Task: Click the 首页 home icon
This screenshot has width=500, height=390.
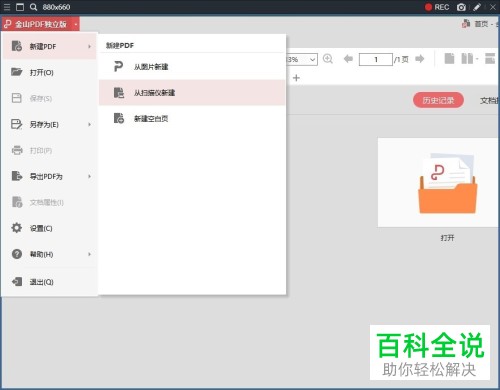Action: tap(466, 24)
